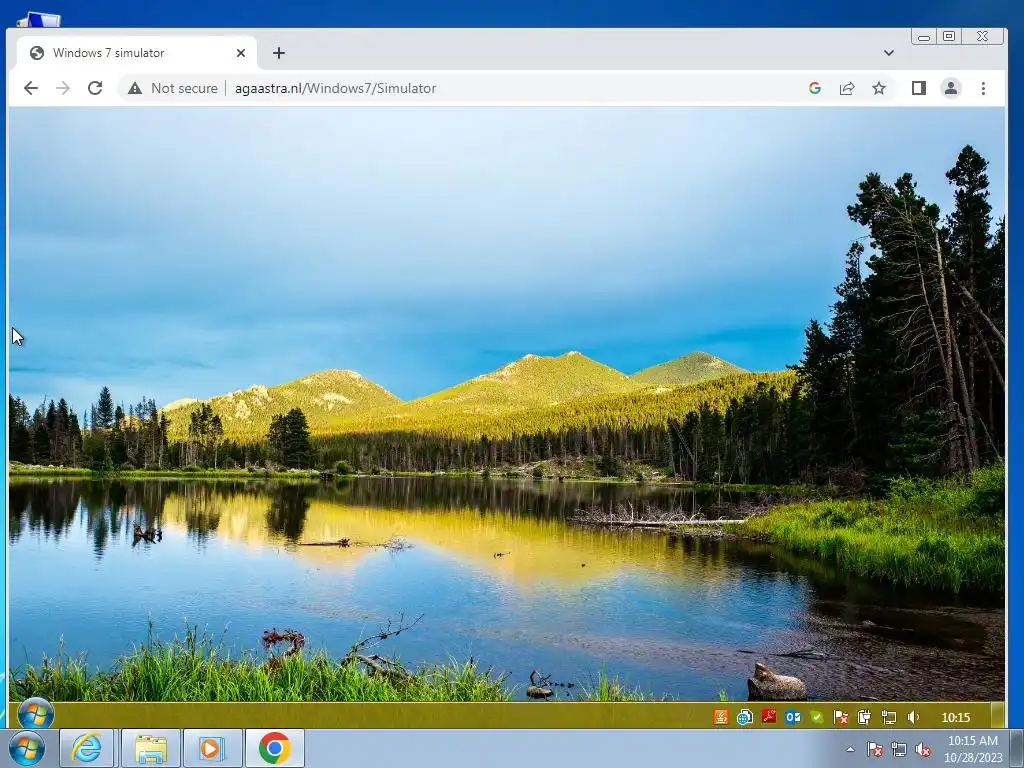Open Chrome three-dot menu
The image size is (1024, 768).
click(x=984, y=88)
